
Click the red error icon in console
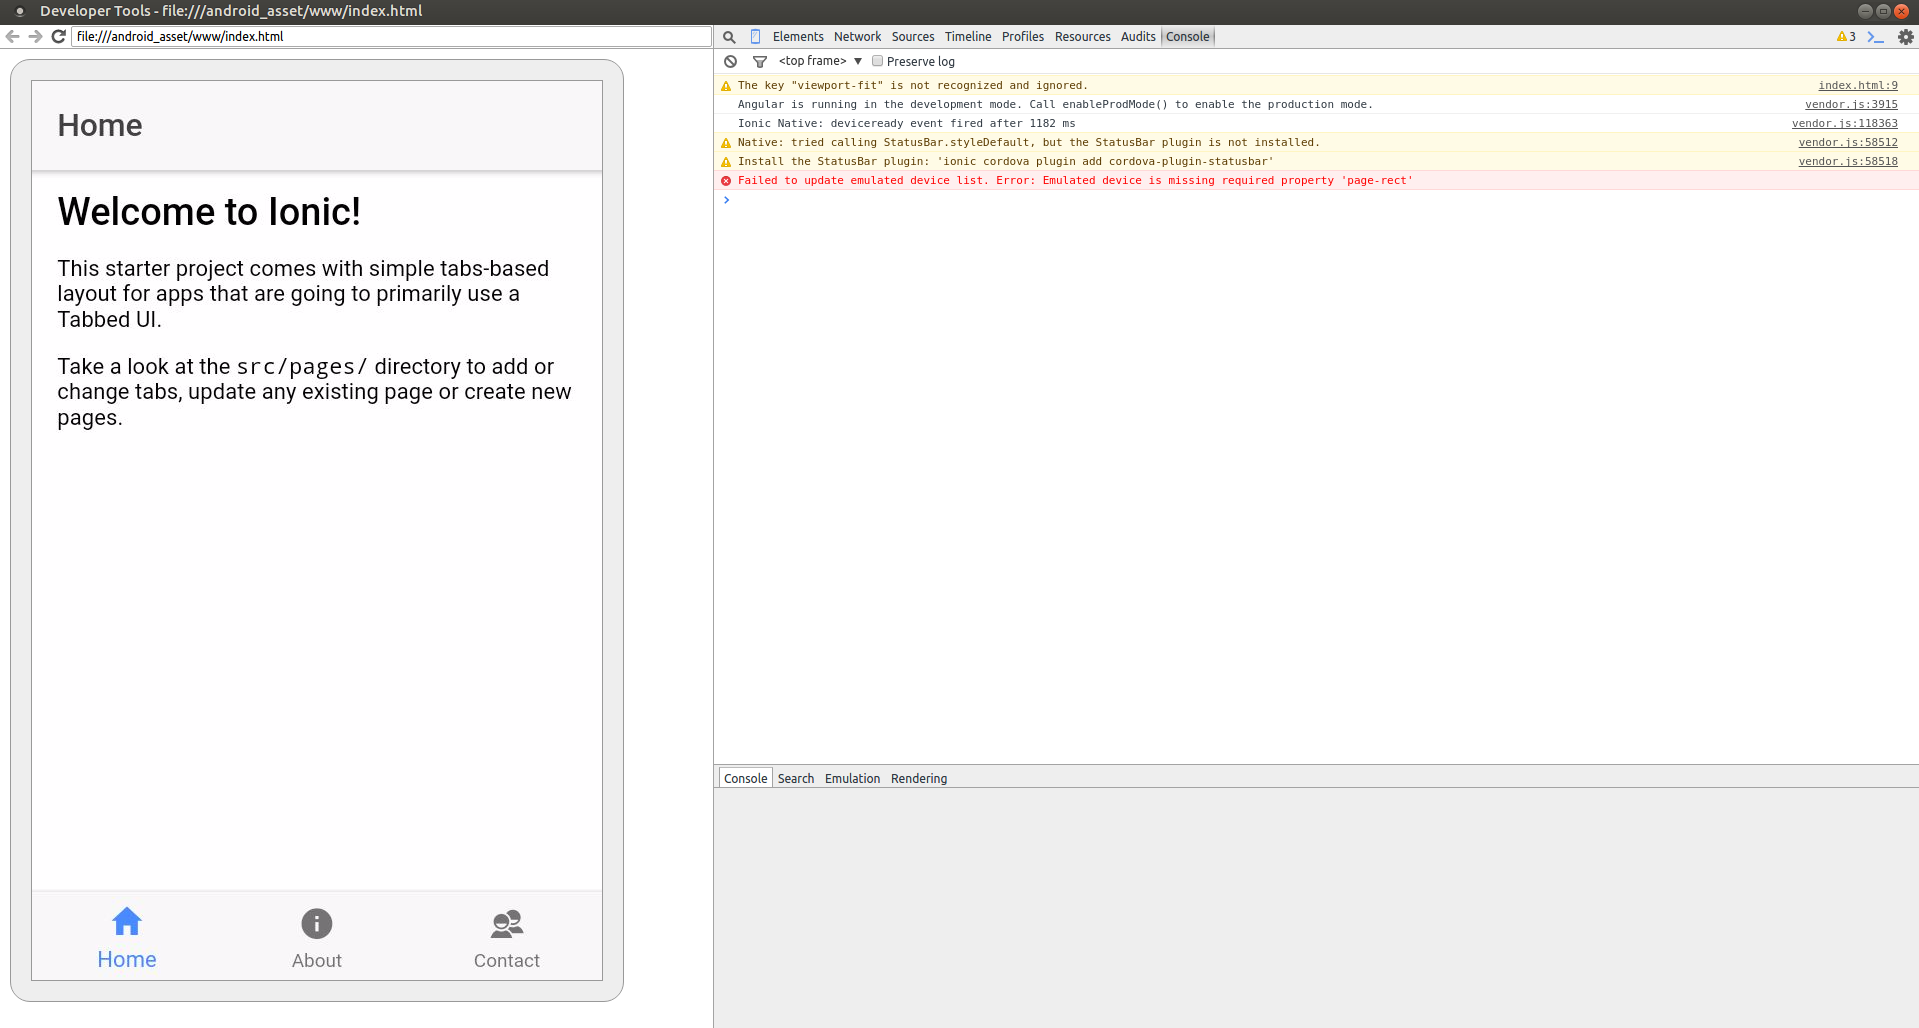tap(726, 181)
